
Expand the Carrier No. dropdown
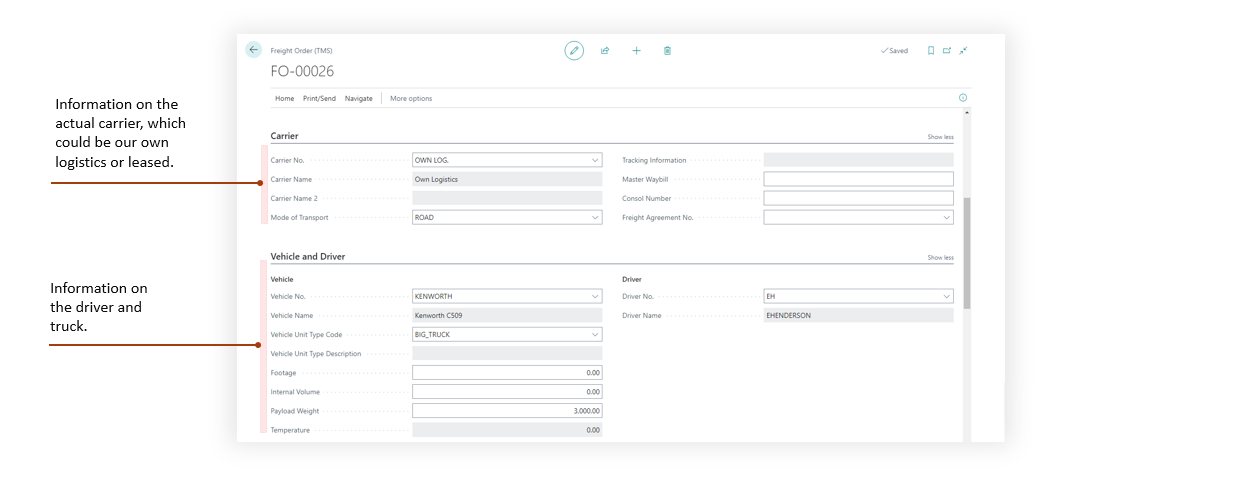pos(595,160)
